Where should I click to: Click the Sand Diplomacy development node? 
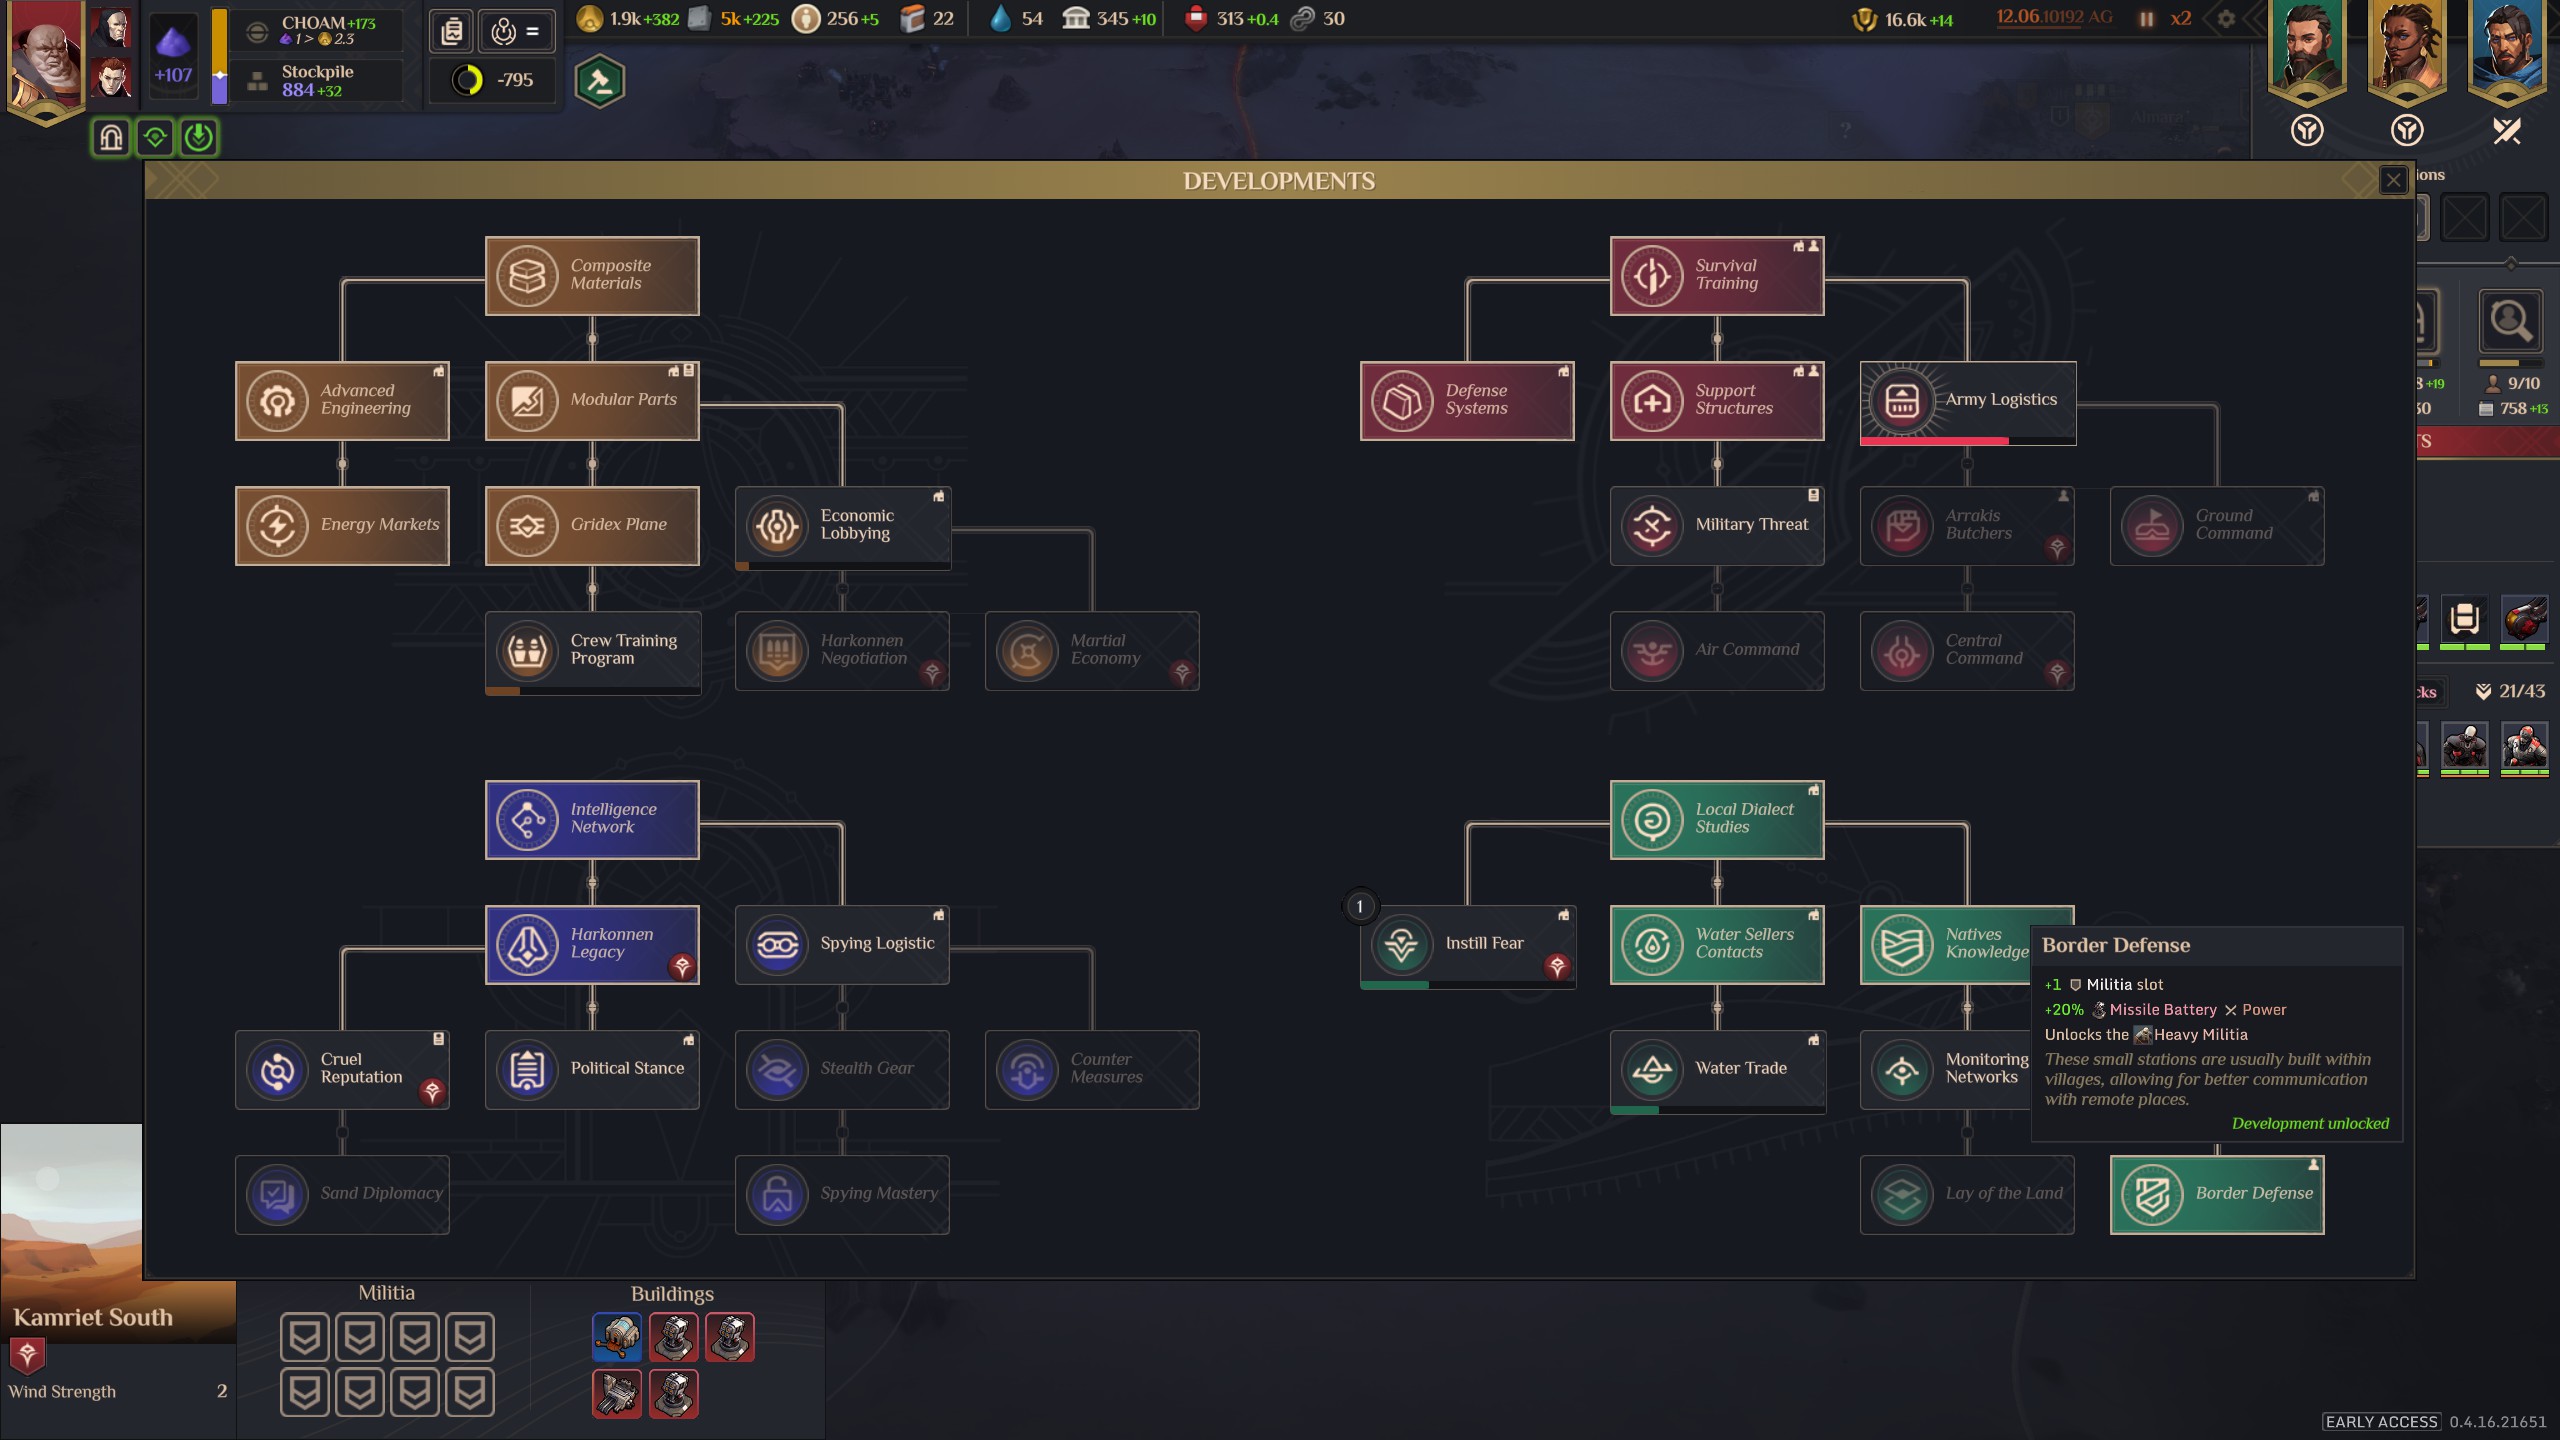click(x=342, y=1194)
